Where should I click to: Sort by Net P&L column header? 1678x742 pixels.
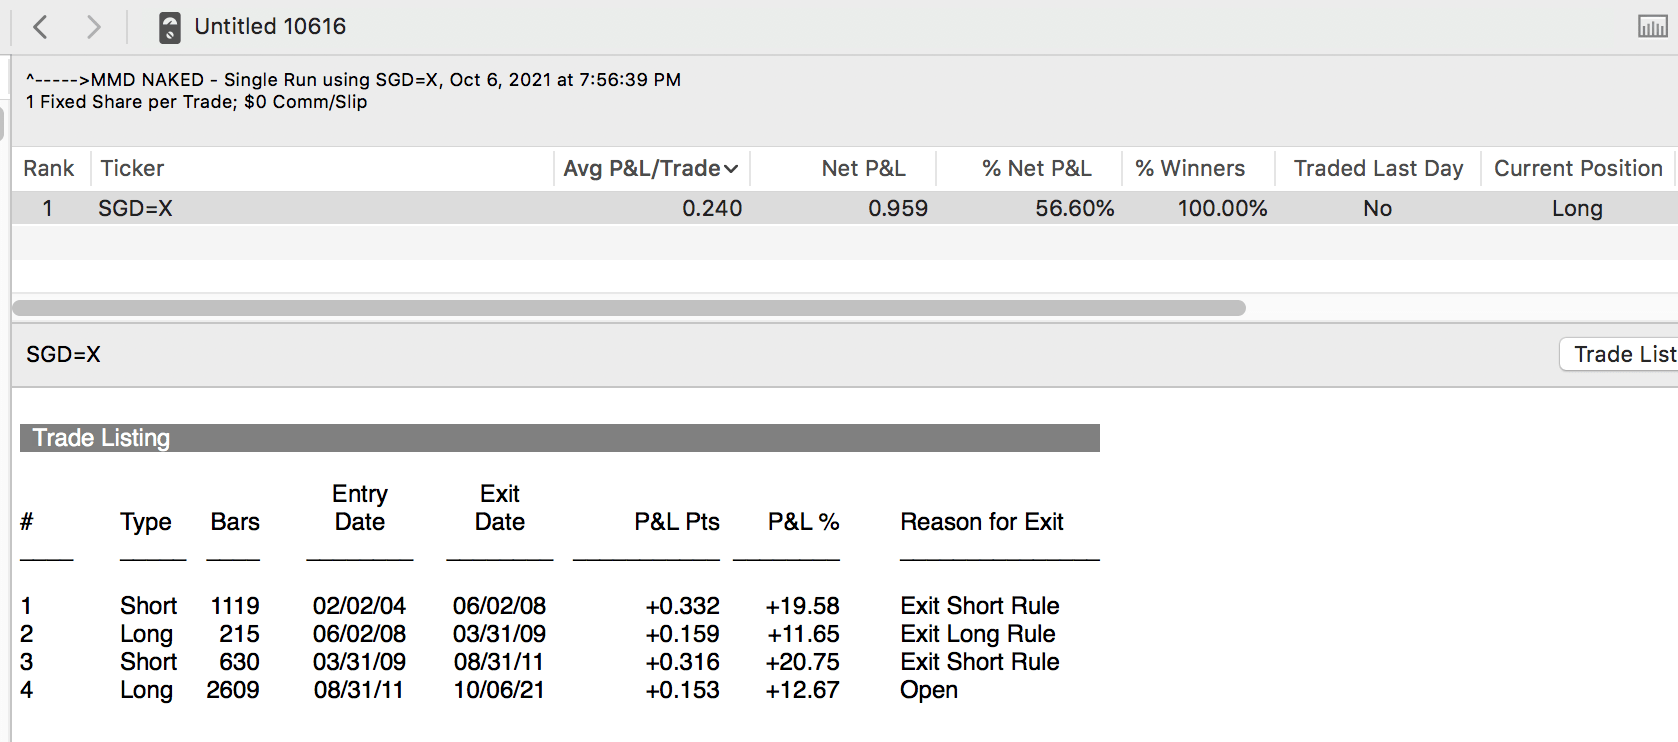pyautogui.click(x=863, y=169)
